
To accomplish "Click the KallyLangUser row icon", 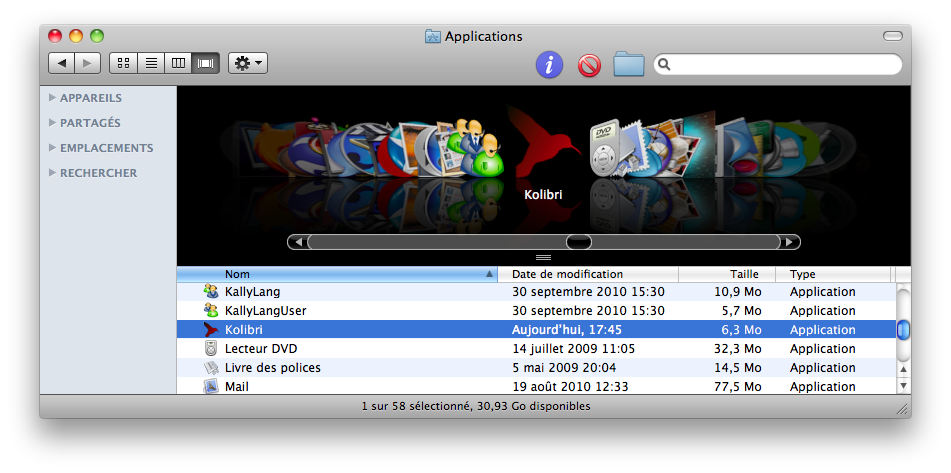I will [x=211, y=310].
